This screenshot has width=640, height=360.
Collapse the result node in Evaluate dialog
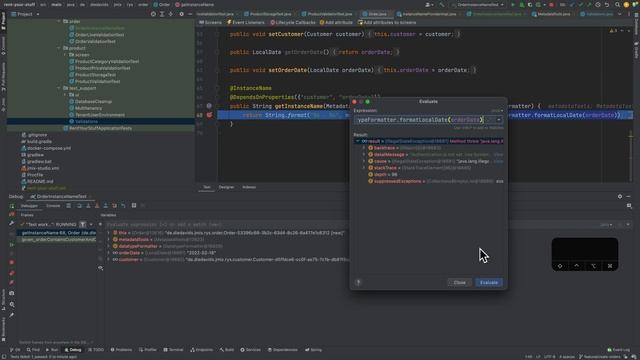[x=358, y=141]
